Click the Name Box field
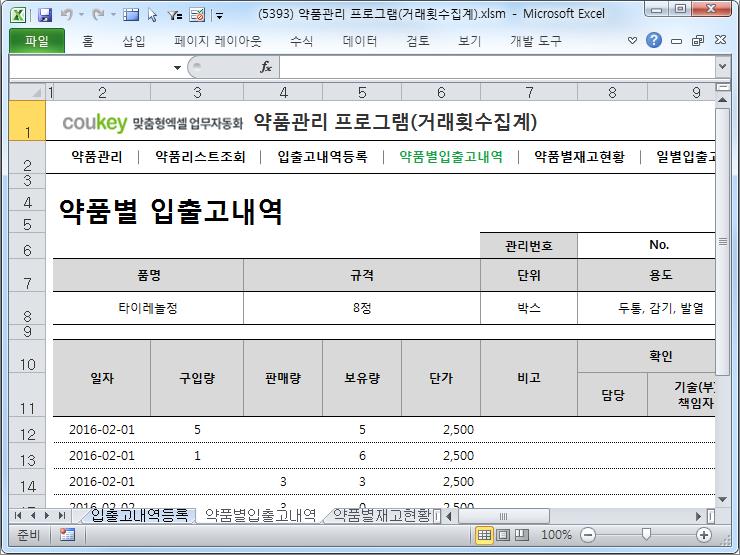Screen dimensions: 740x555 pos(90,67)
